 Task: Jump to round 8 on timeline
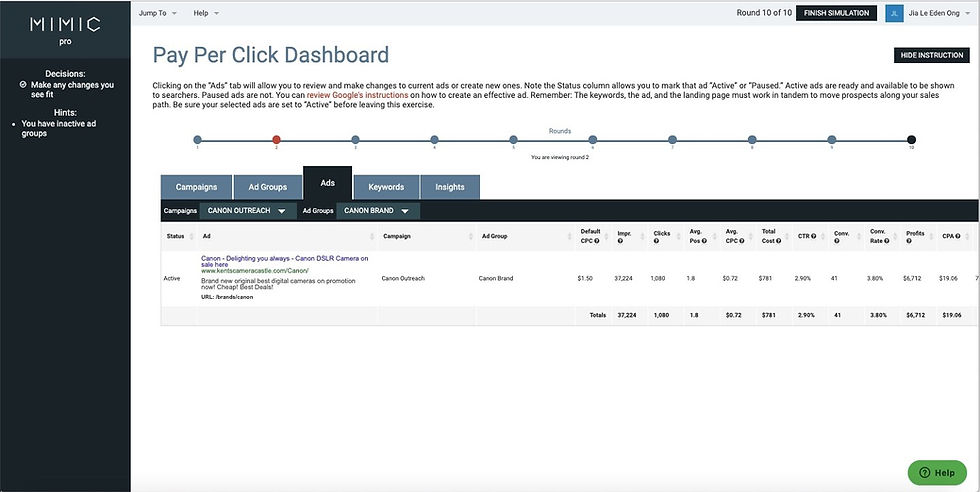752,139
